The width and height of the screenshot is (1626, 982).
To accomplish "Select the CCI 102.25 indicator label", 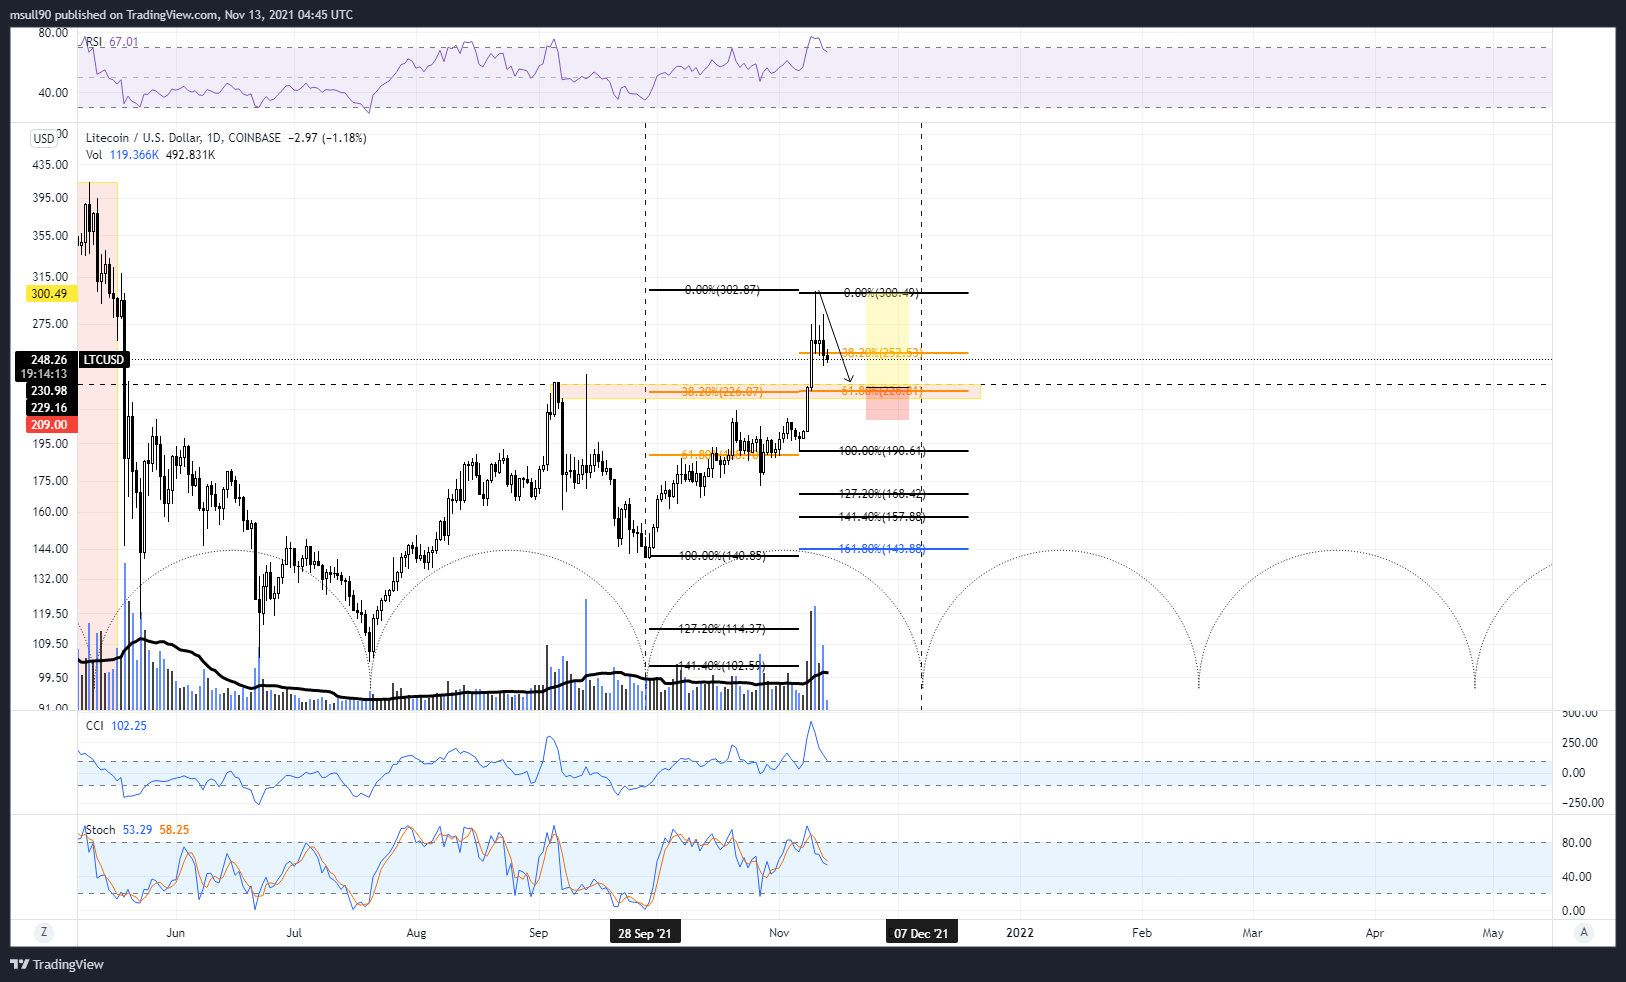I will (x=116, y=726).
